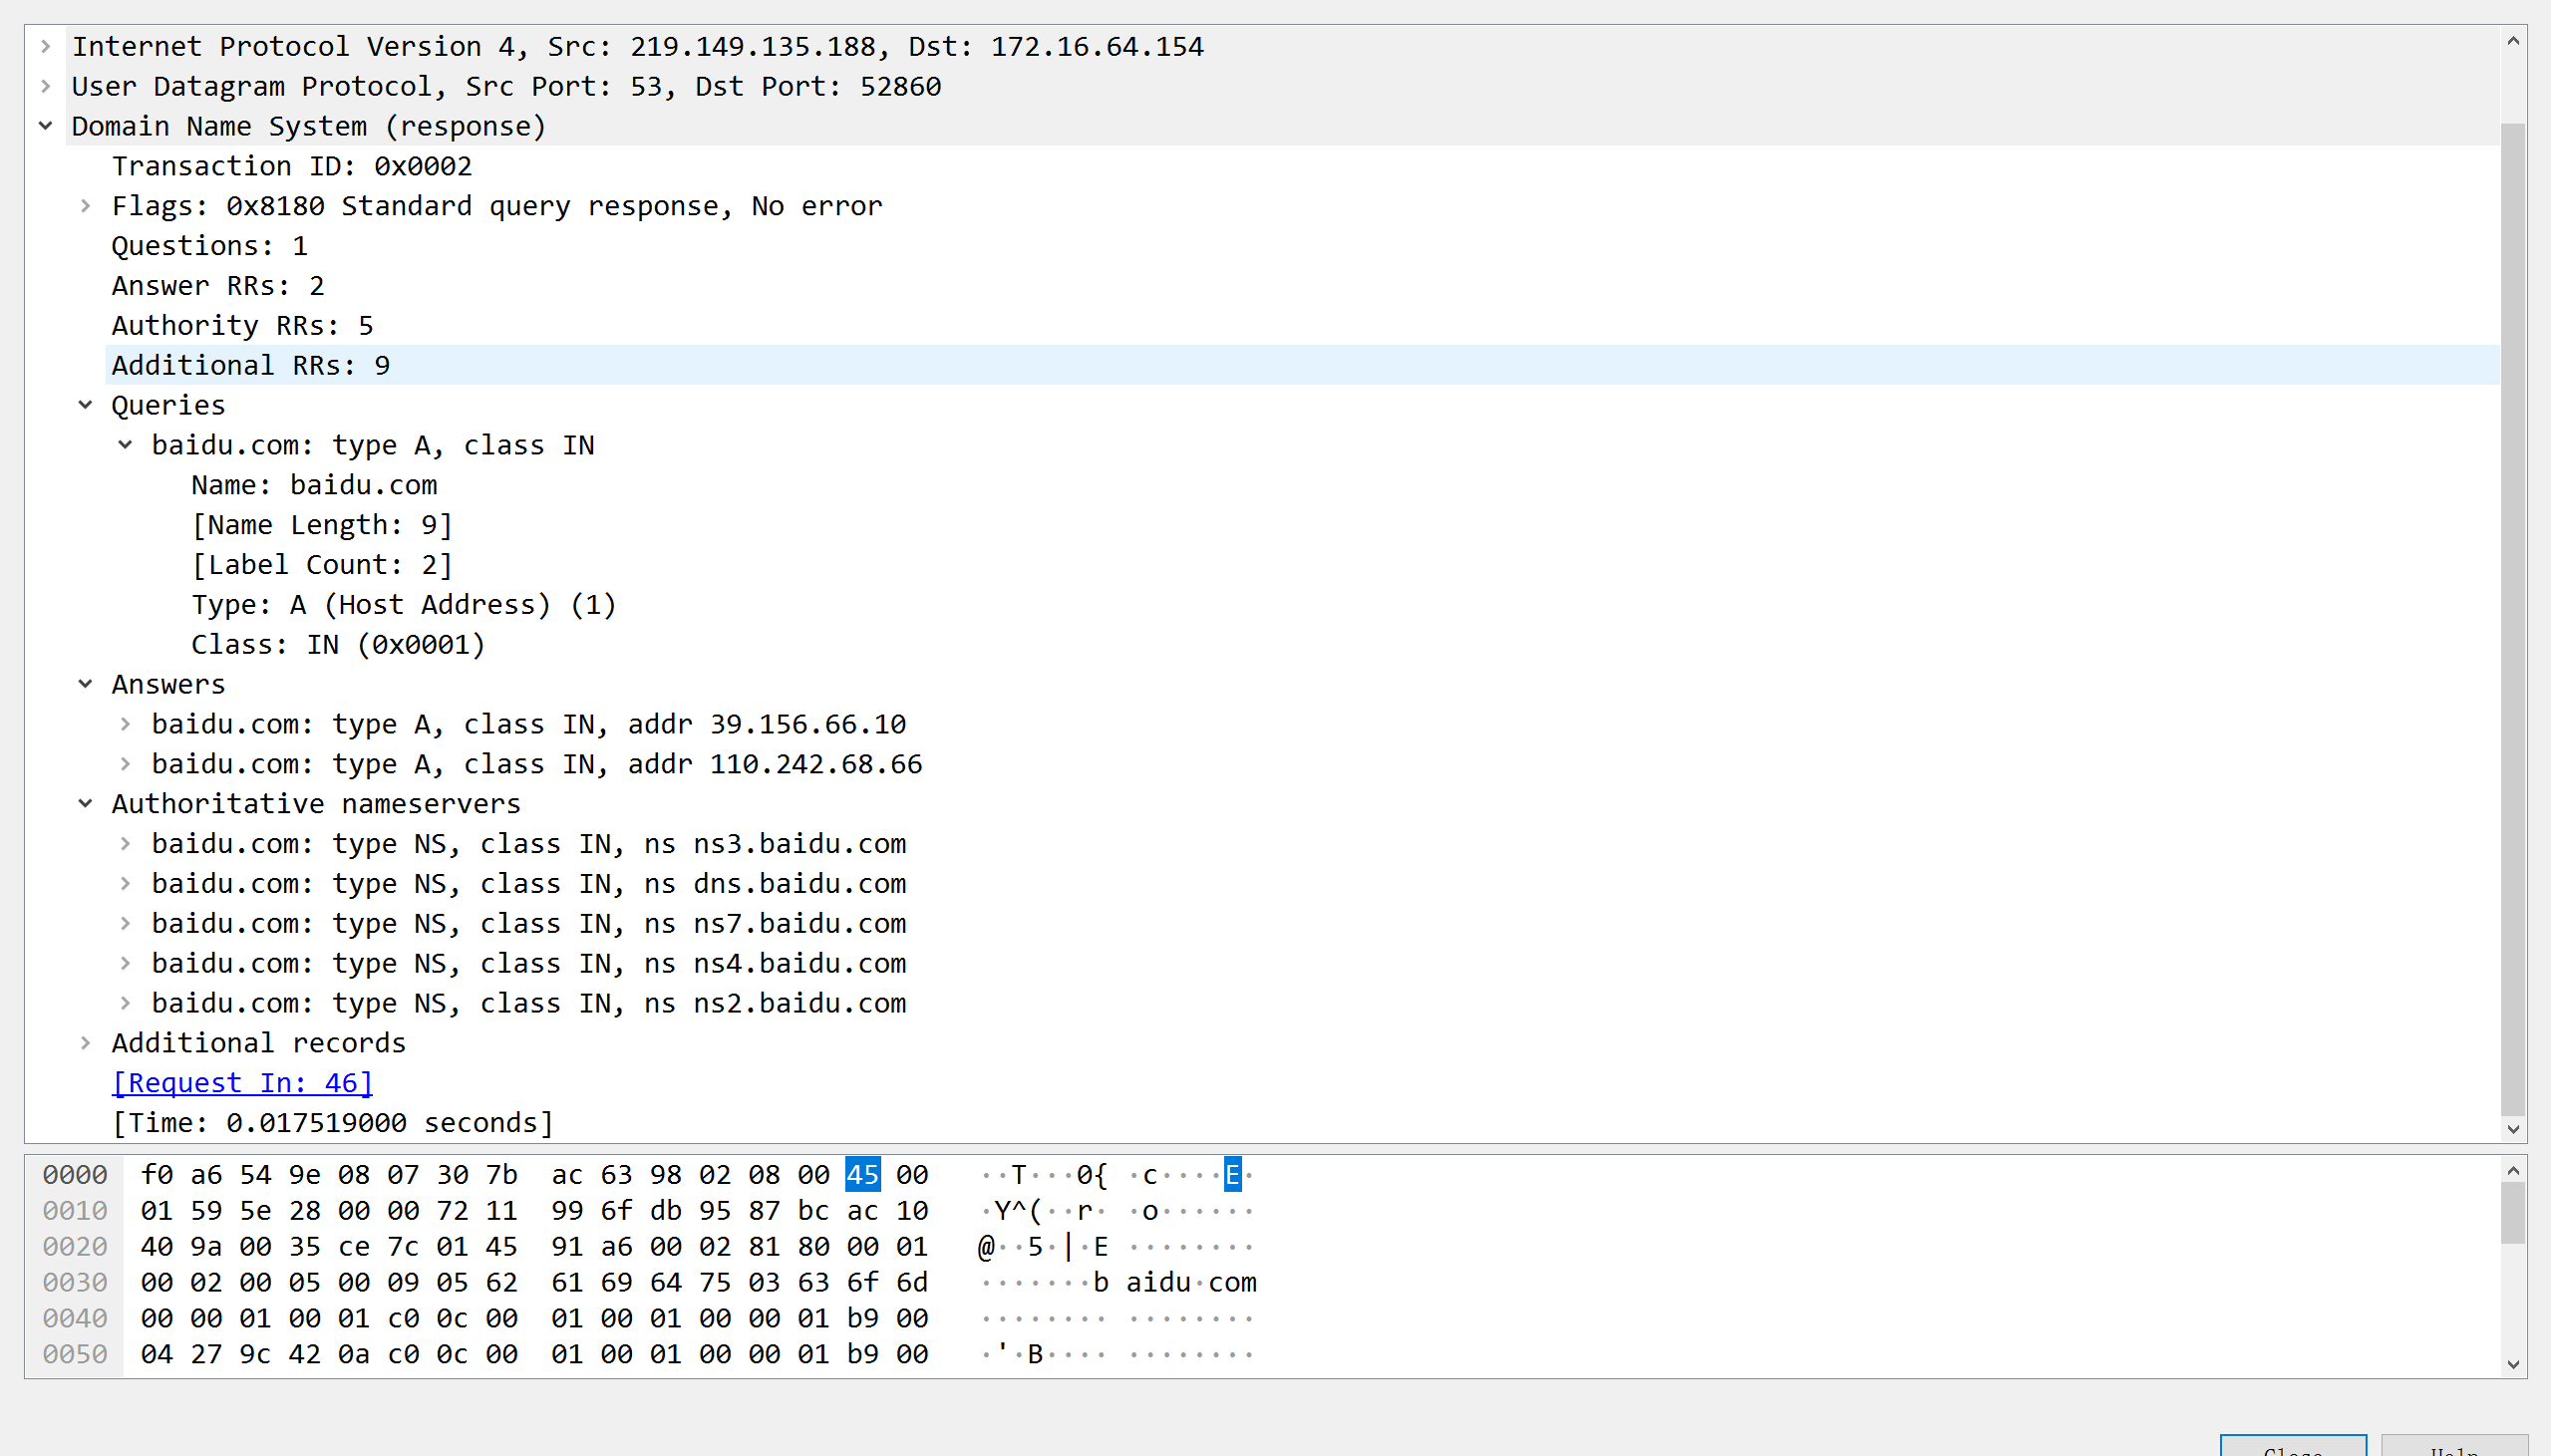This screenshot has height=1456, width=2551.
Task: Select the Questions: 1 field
Action: (210, 246)
